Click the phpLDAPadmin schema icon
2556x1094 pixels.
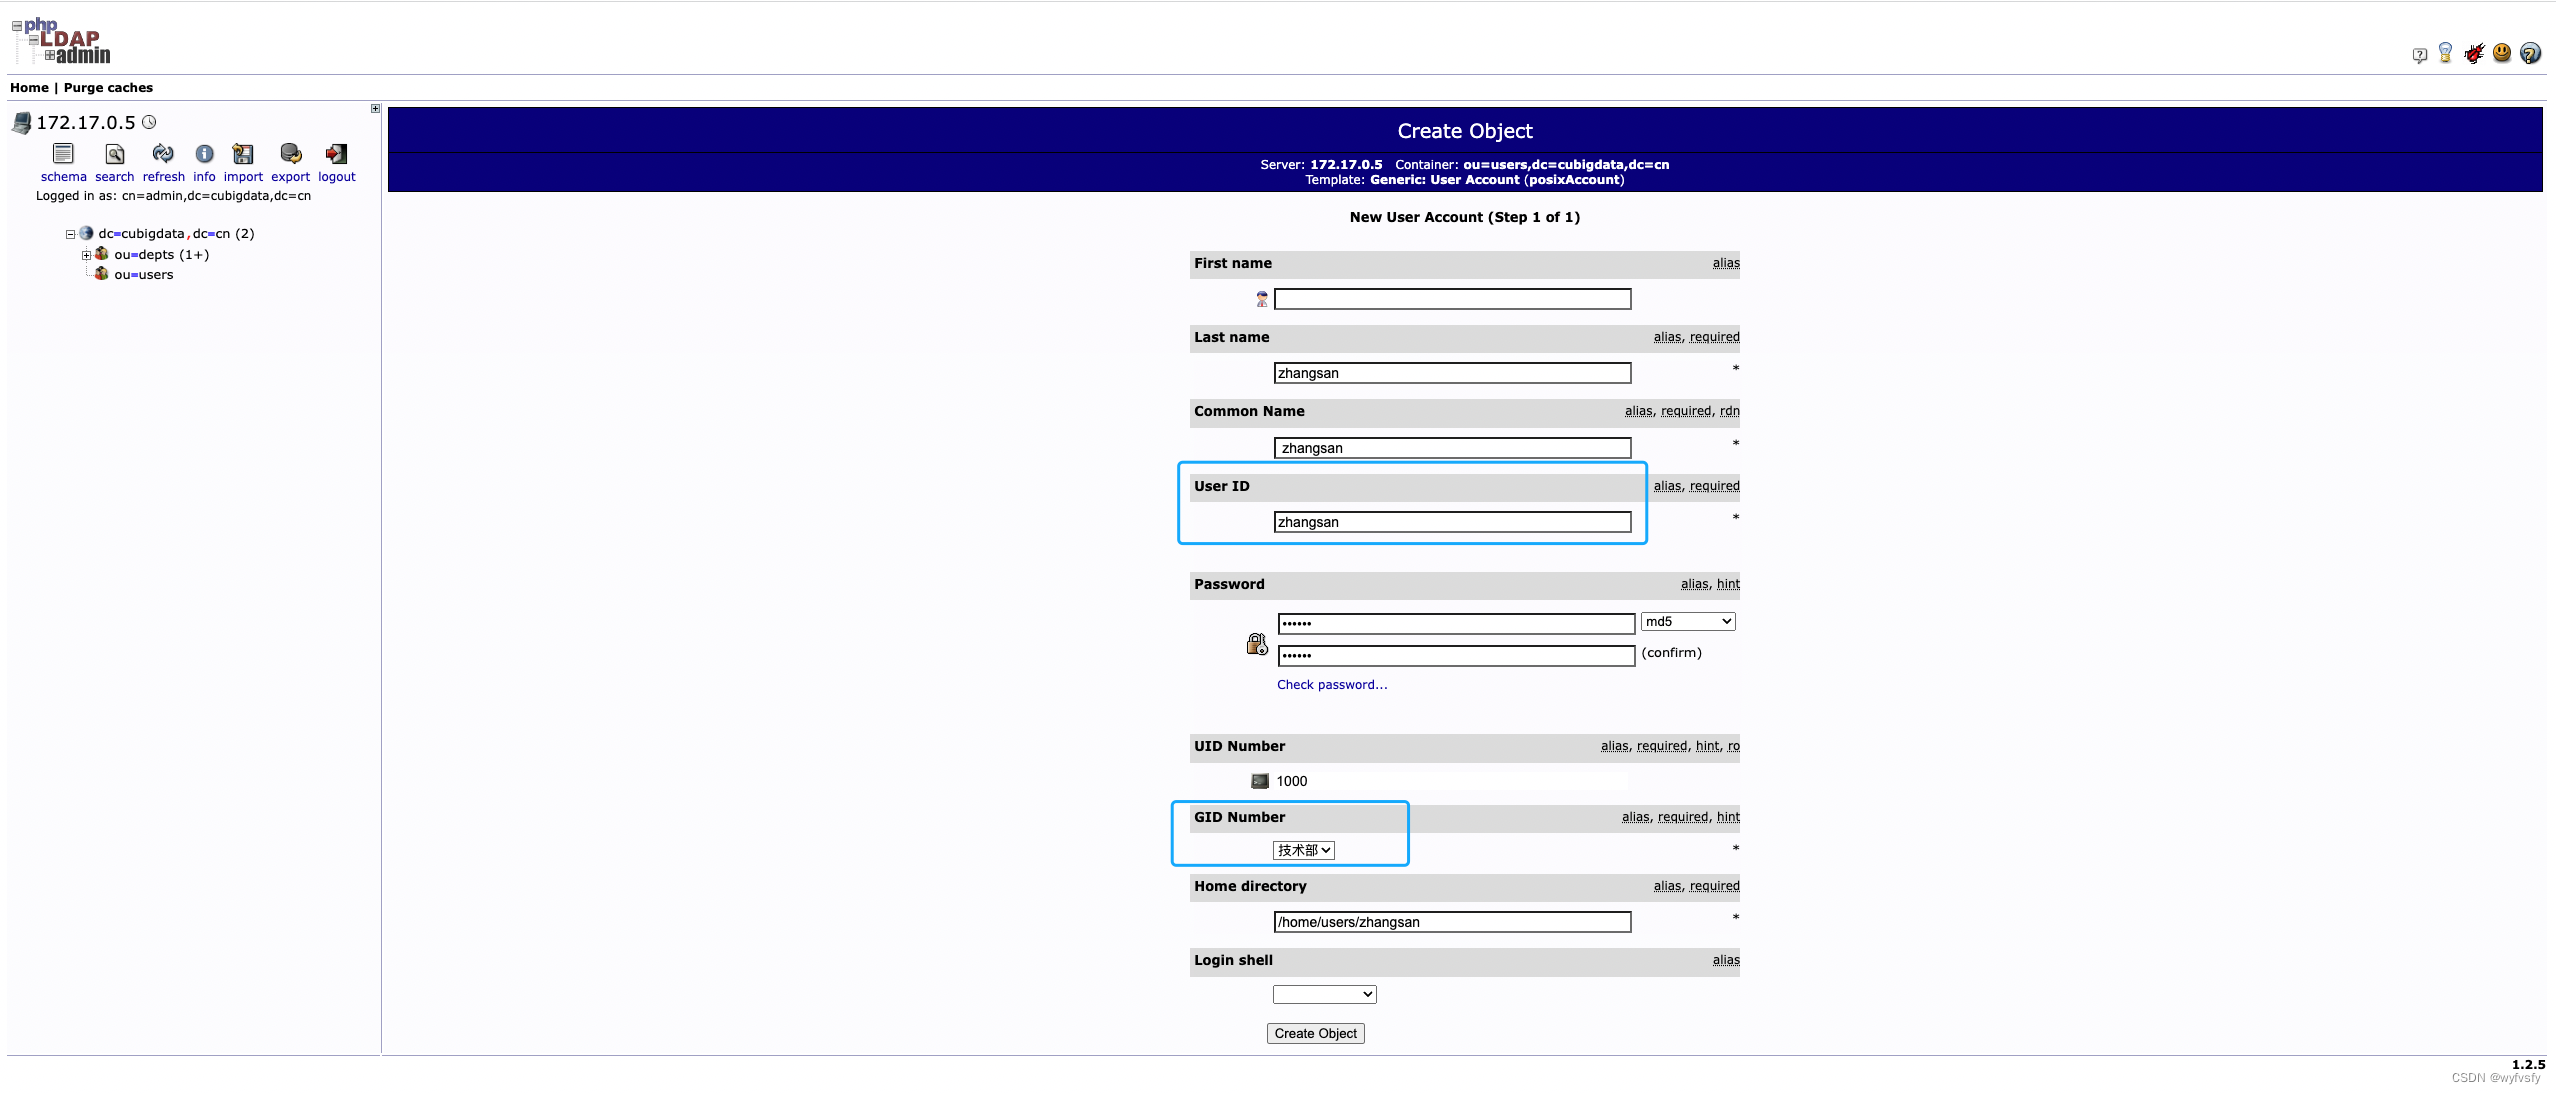click(62, 153)
